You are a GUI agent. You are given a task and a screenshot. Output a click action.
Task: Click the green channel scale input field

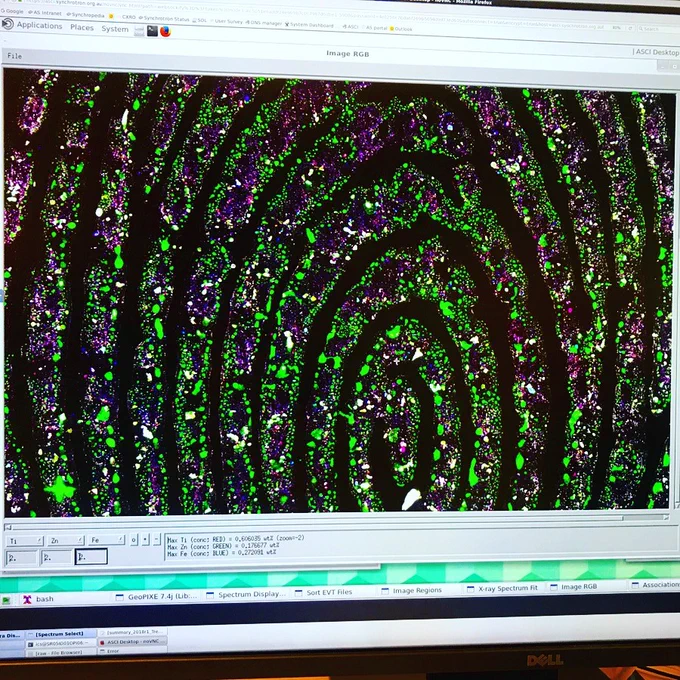click(x=56, y=557)
